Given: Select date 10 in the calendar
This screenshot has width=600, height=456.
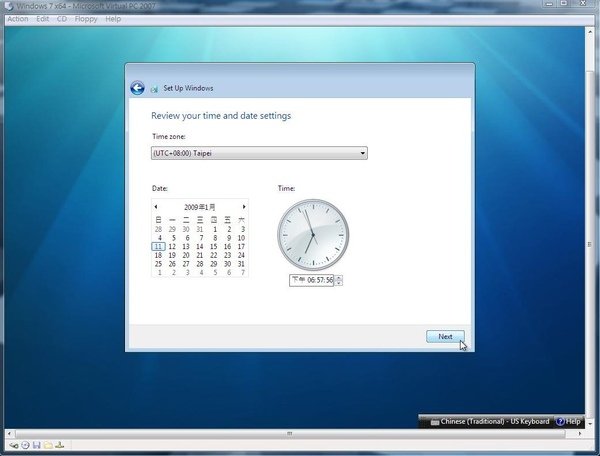Looking at the screenshot, I should point(241,238).
